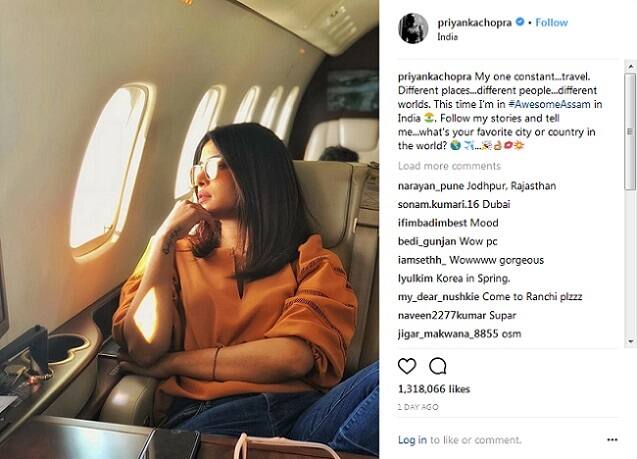Image resolution: width=637 pixels, height=459 pixels.
Task: Open priyankachopra profile picture avatar
Action: click(413, 28)
